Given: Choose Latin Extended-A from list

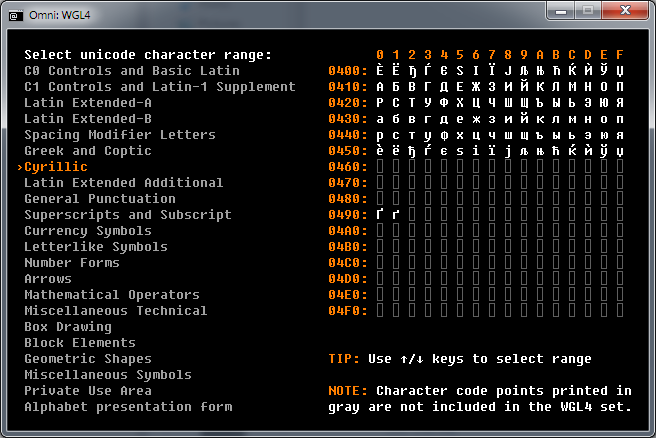Looking at the screenshot, I should coord(88,102).
